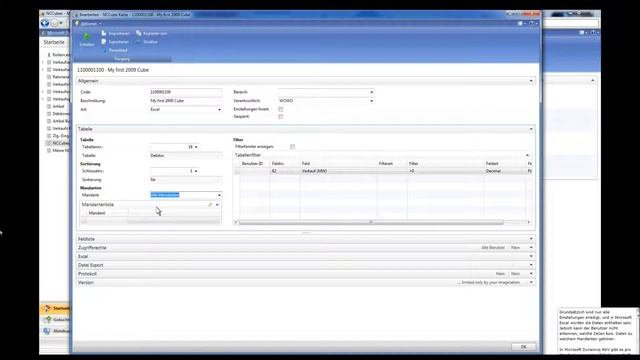Enable the Filterfenster anzeigen checkbox
Screen dimensions: 640x360
pos(292,147)
